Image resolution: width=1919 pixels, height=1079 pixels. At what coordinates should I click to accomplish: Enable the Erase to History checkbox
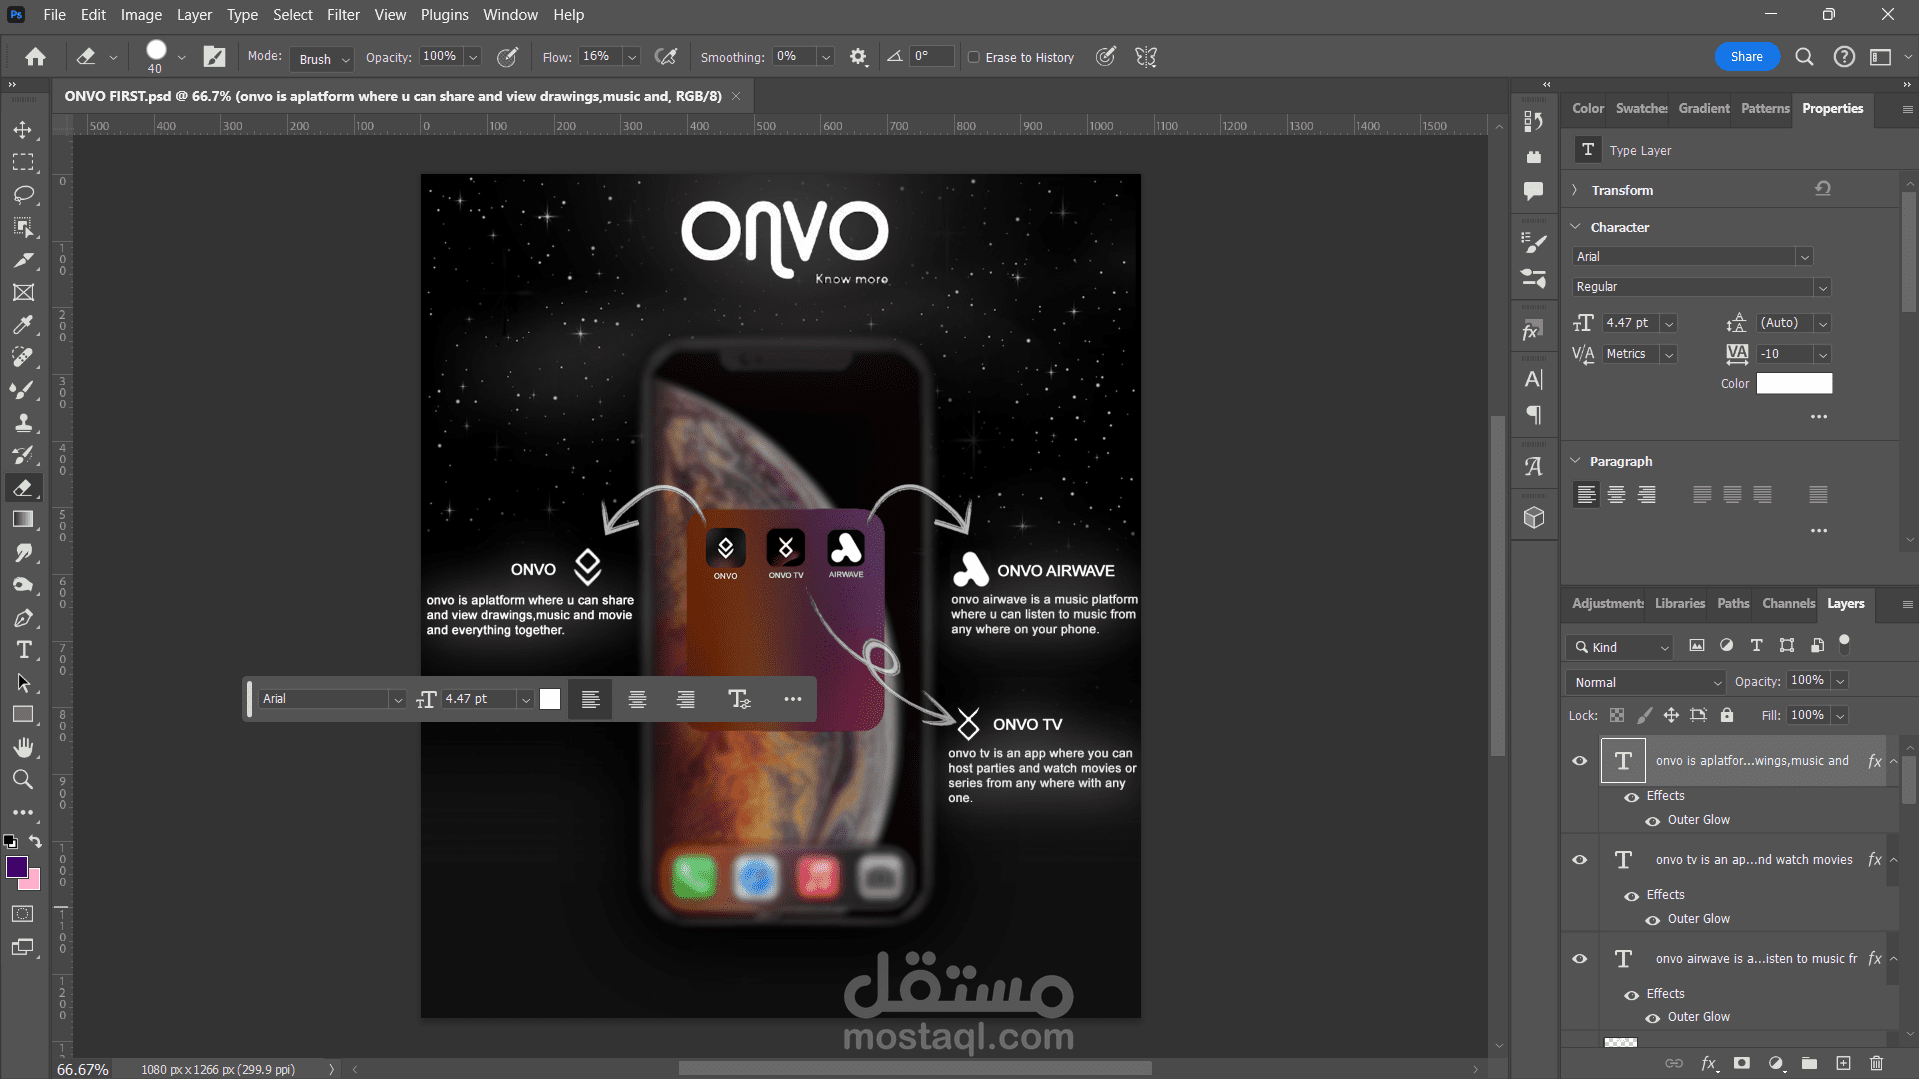[x=973, y=57]
